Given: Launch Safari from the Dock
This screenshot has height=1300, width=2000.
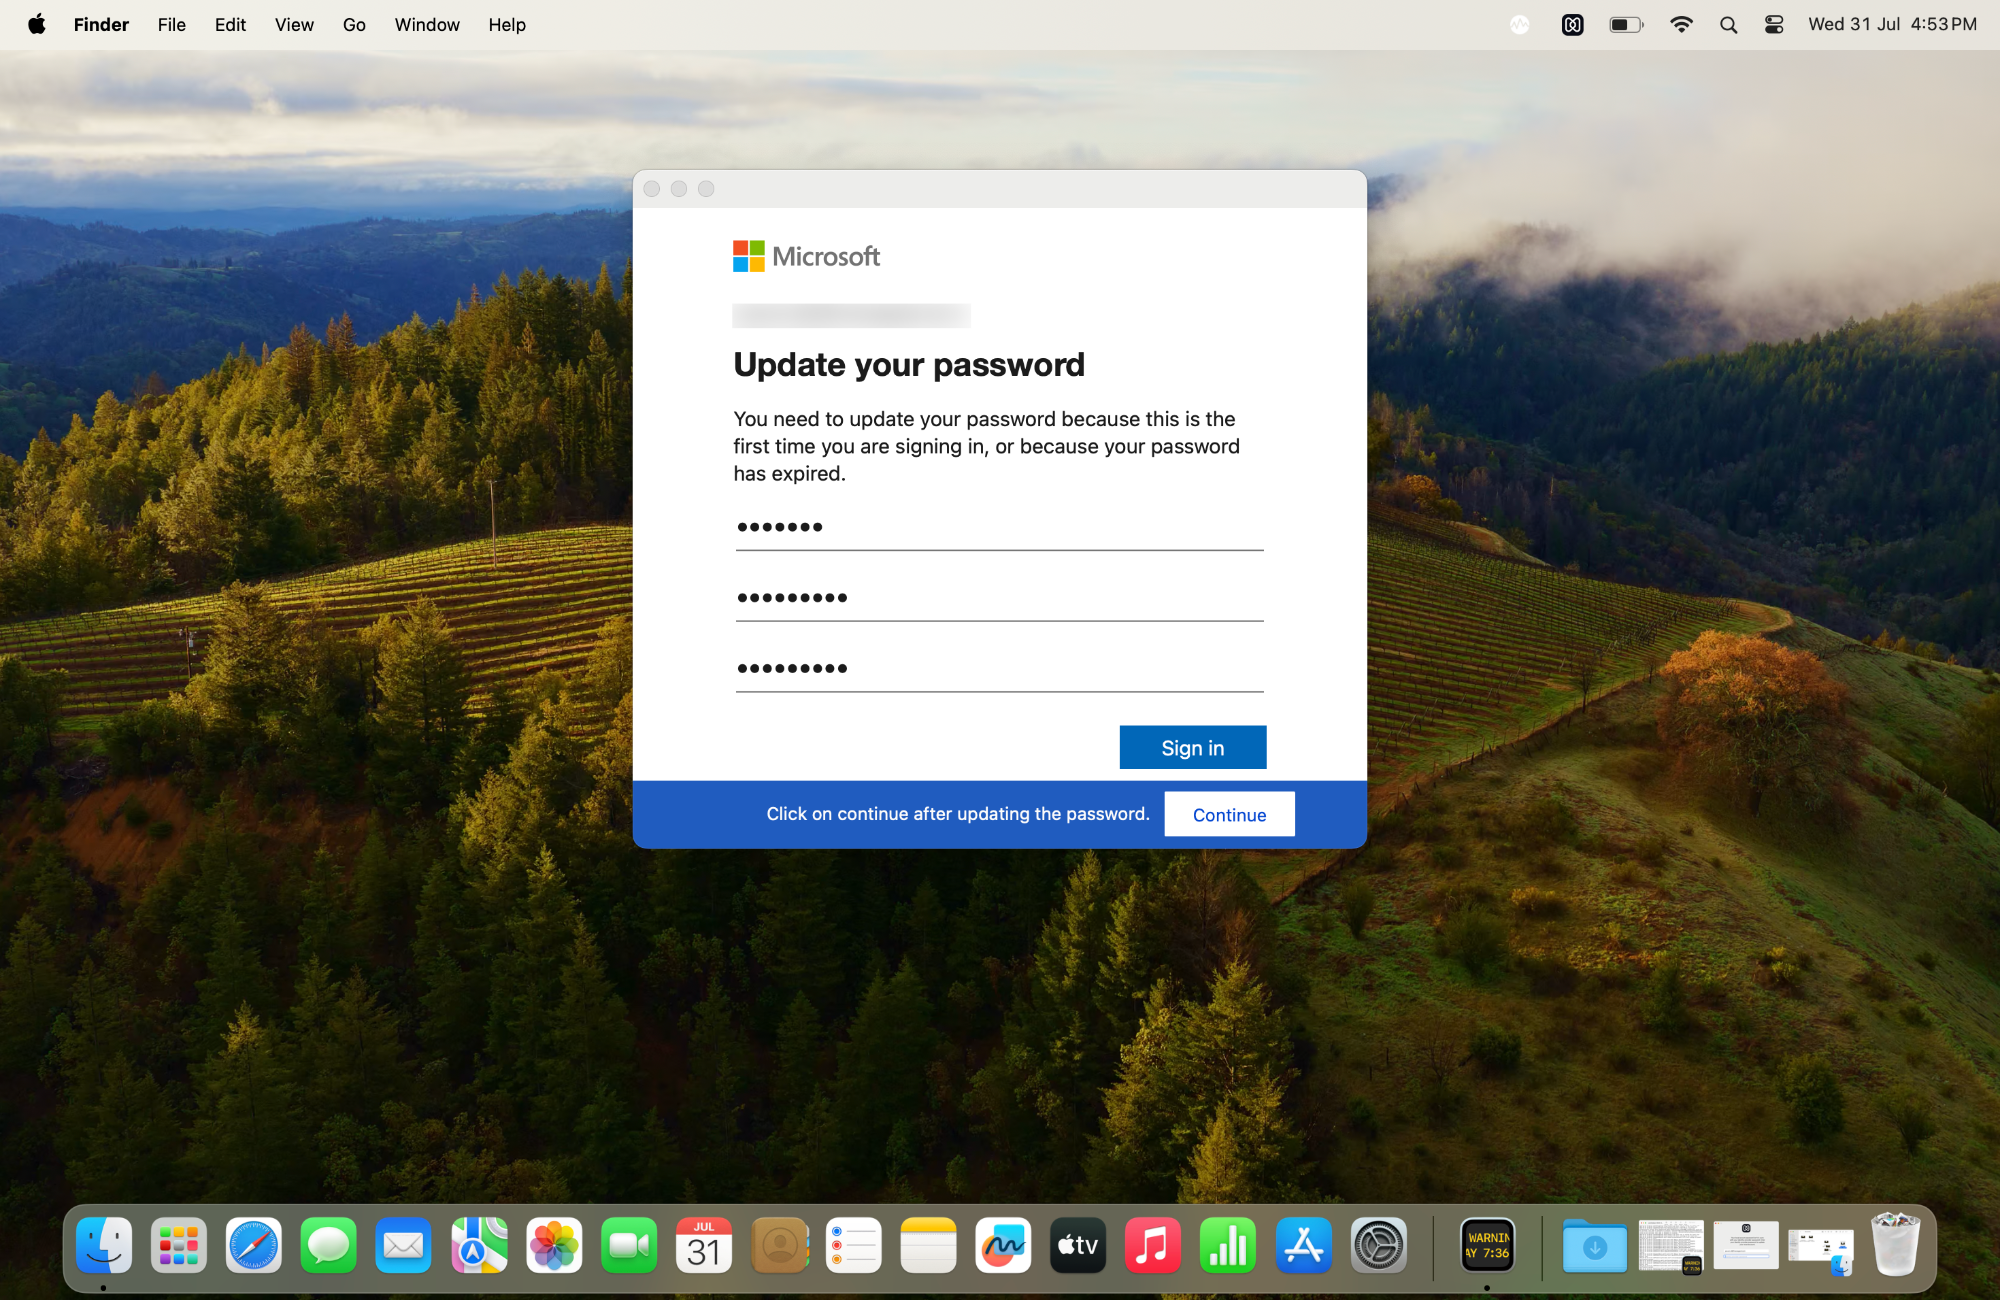Looking at the screenshot, I should pyautogui.click(x=254, y=1245).
